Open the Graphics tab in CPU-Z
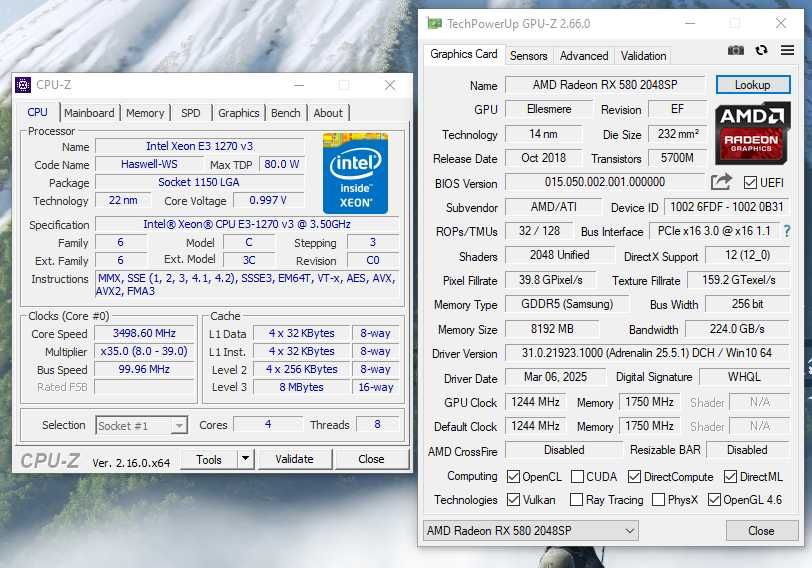The width and height of the screenshot is (812, 568). 238,113
